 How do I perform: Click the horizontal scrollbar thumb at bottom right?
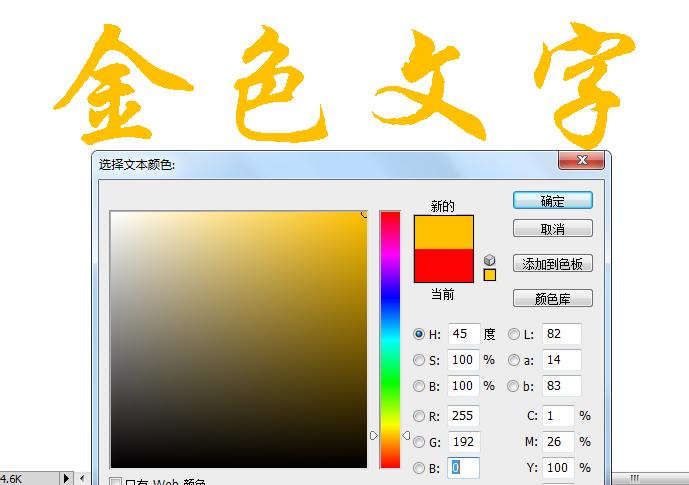(650, 478)
